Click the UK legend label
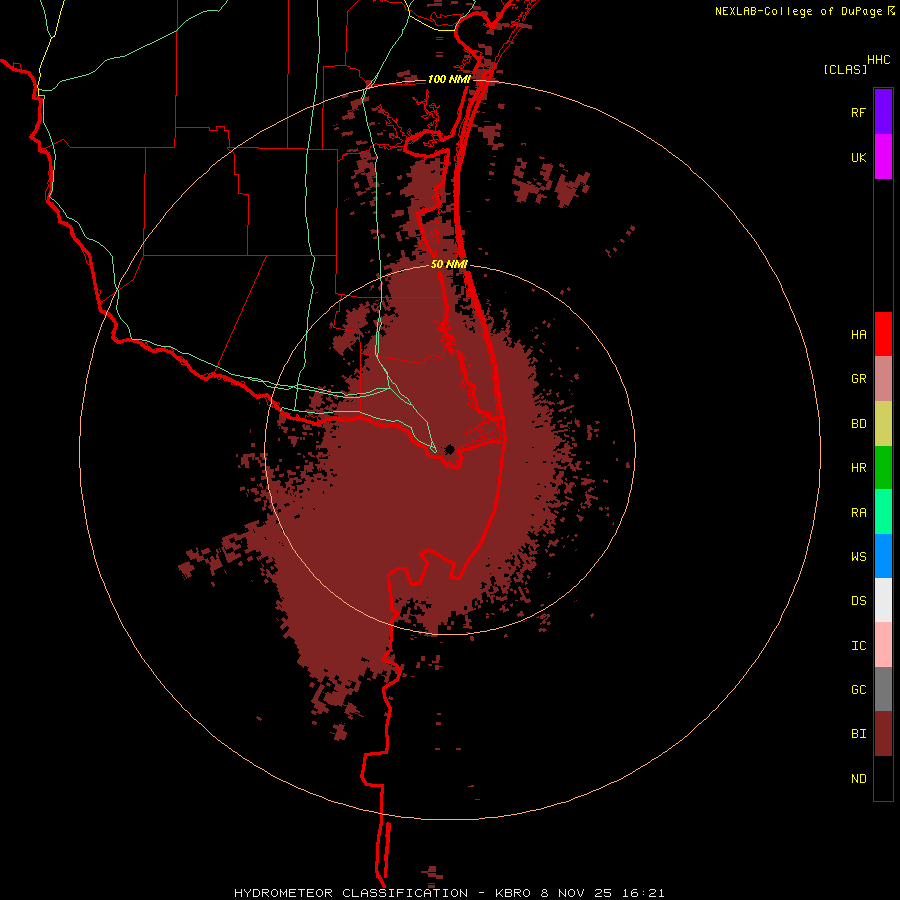 pos(858,157)
